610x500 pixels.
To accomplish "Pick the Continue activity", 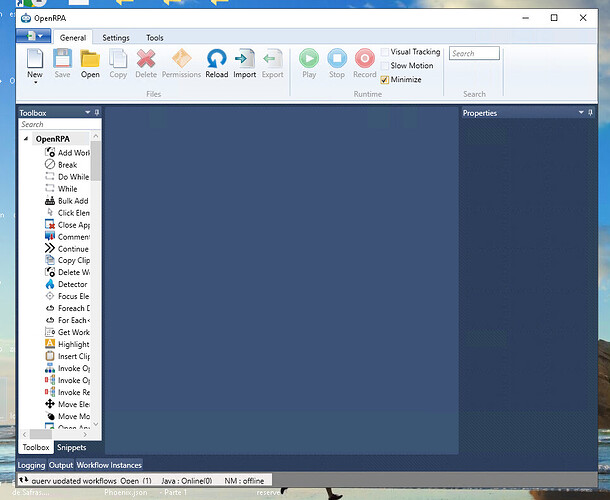I will [x=67, y=249].
